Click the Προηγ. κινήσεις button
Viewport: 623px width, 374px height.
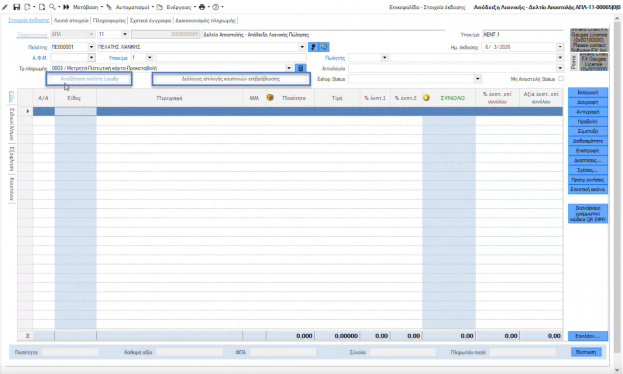point(588,180)
